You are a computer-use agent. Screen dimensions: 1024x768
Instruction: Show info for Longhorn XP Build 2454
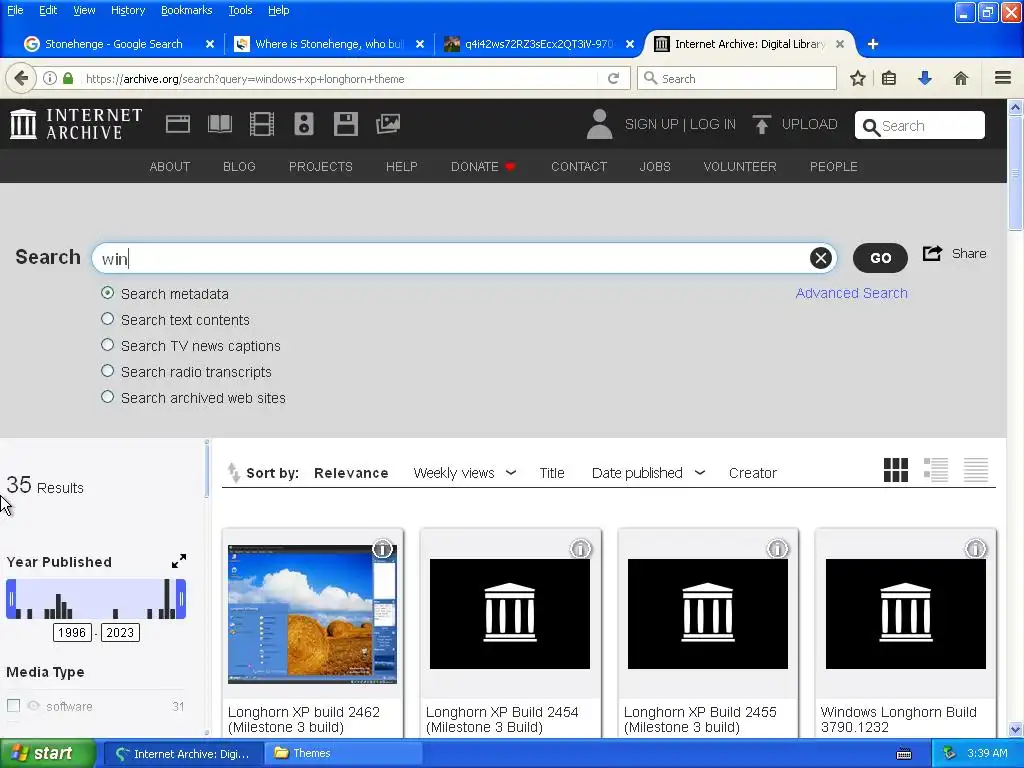[580, 549]
